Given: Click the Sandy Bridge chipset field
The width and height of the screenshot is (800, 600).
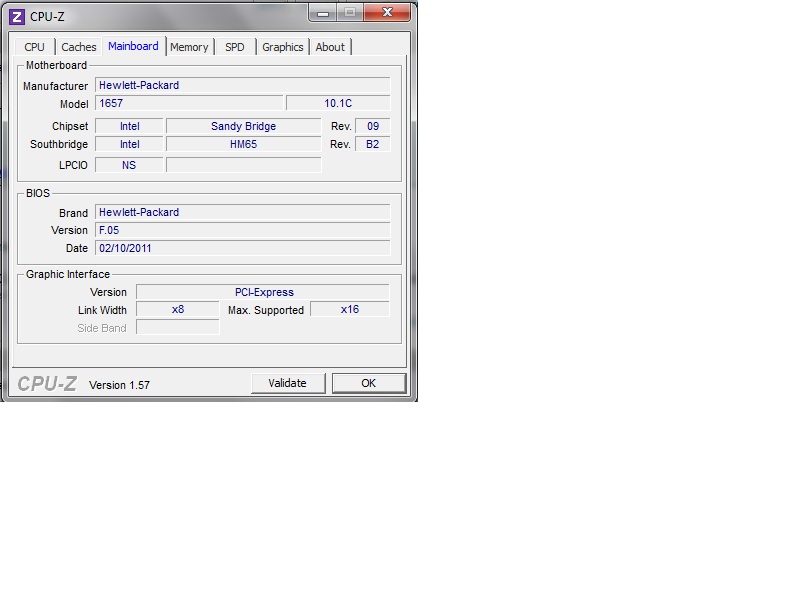Looking at the screenshot, I should [244, 126].
